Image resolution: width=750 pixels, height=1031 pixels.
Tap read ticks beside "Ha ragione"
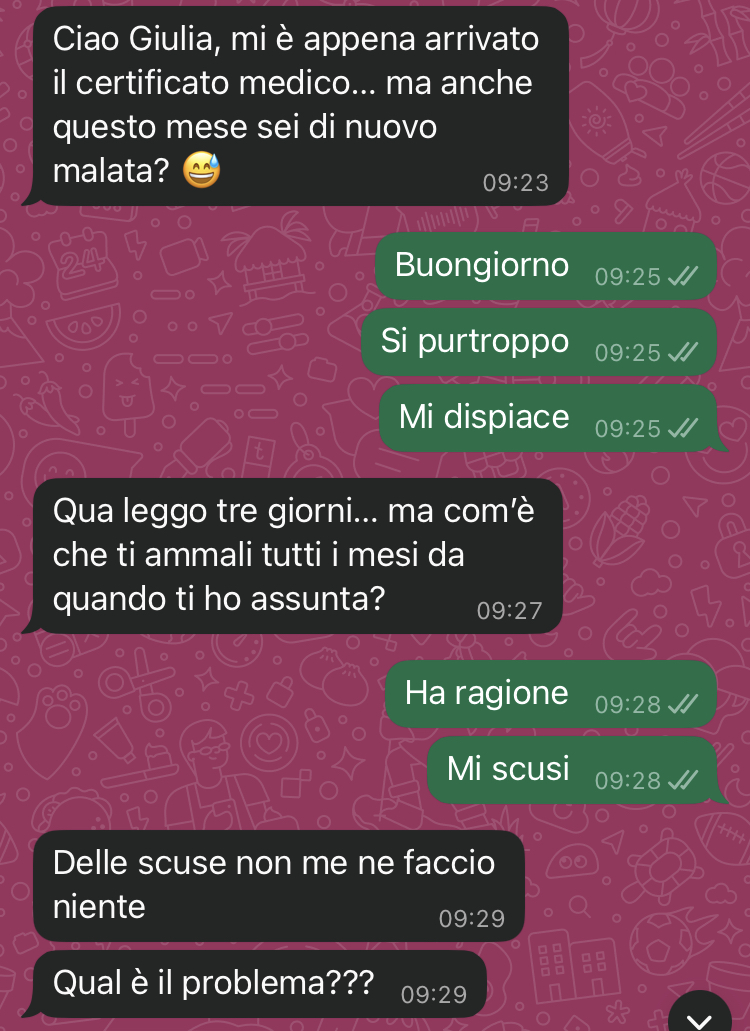tap(683, 705)
